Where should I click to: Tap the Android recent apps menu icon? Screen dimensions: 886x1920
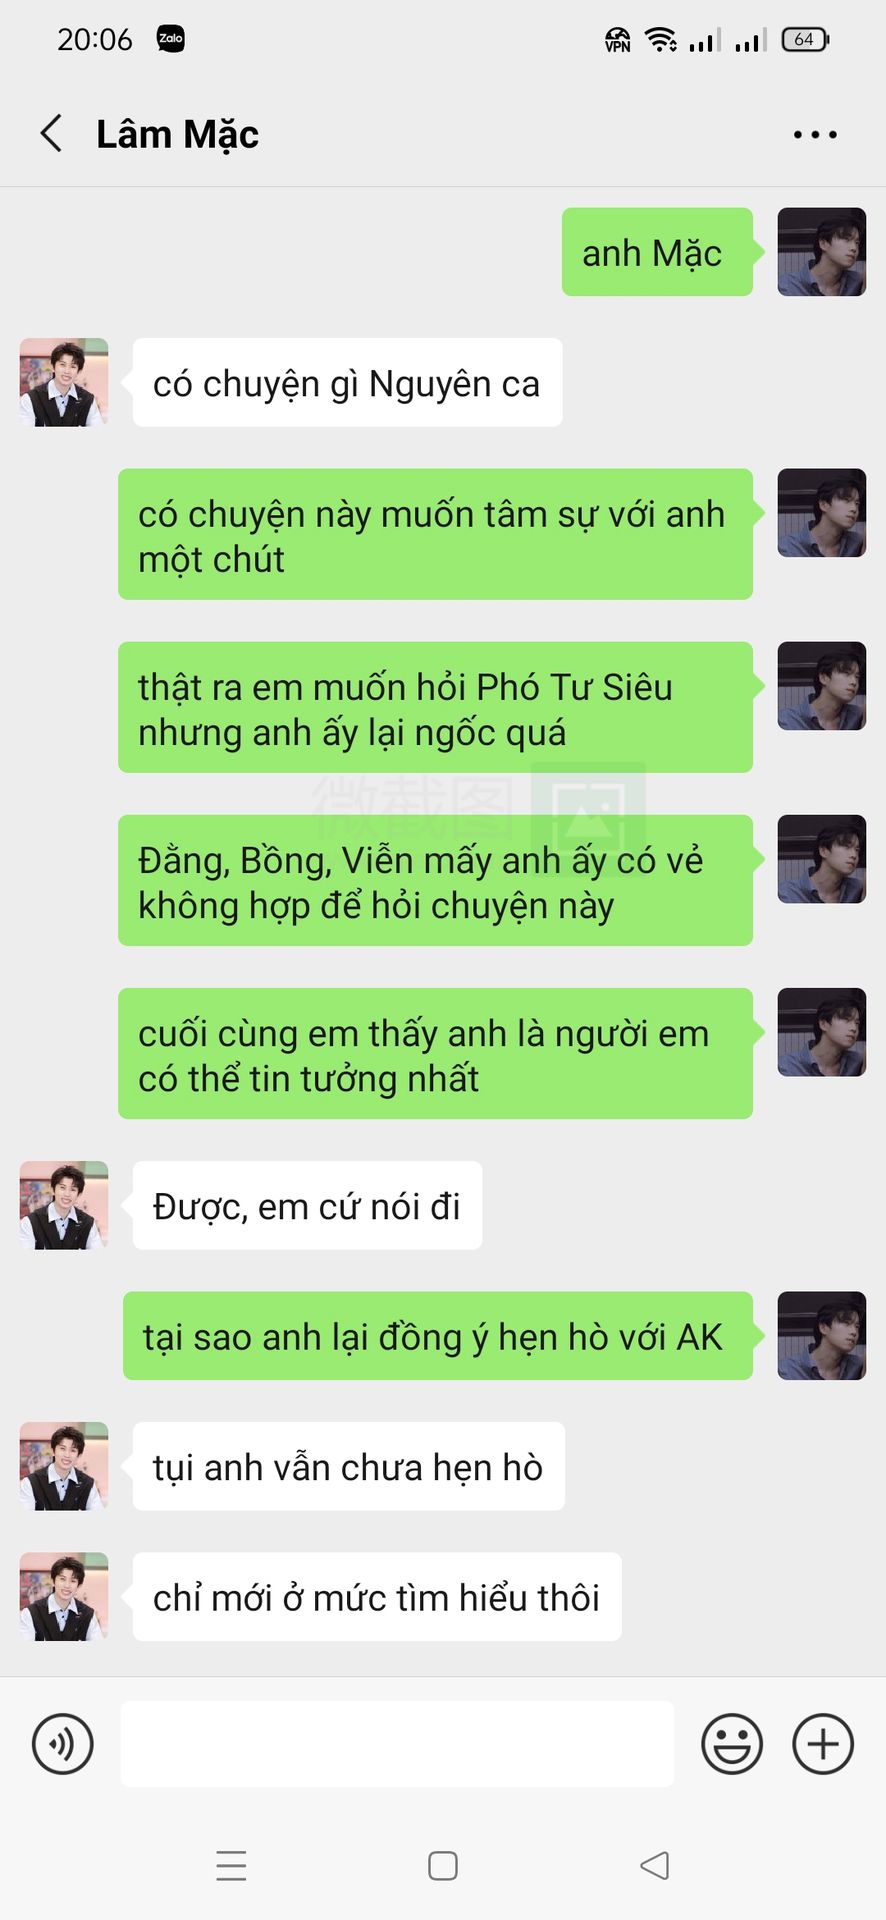(231, 1866)
